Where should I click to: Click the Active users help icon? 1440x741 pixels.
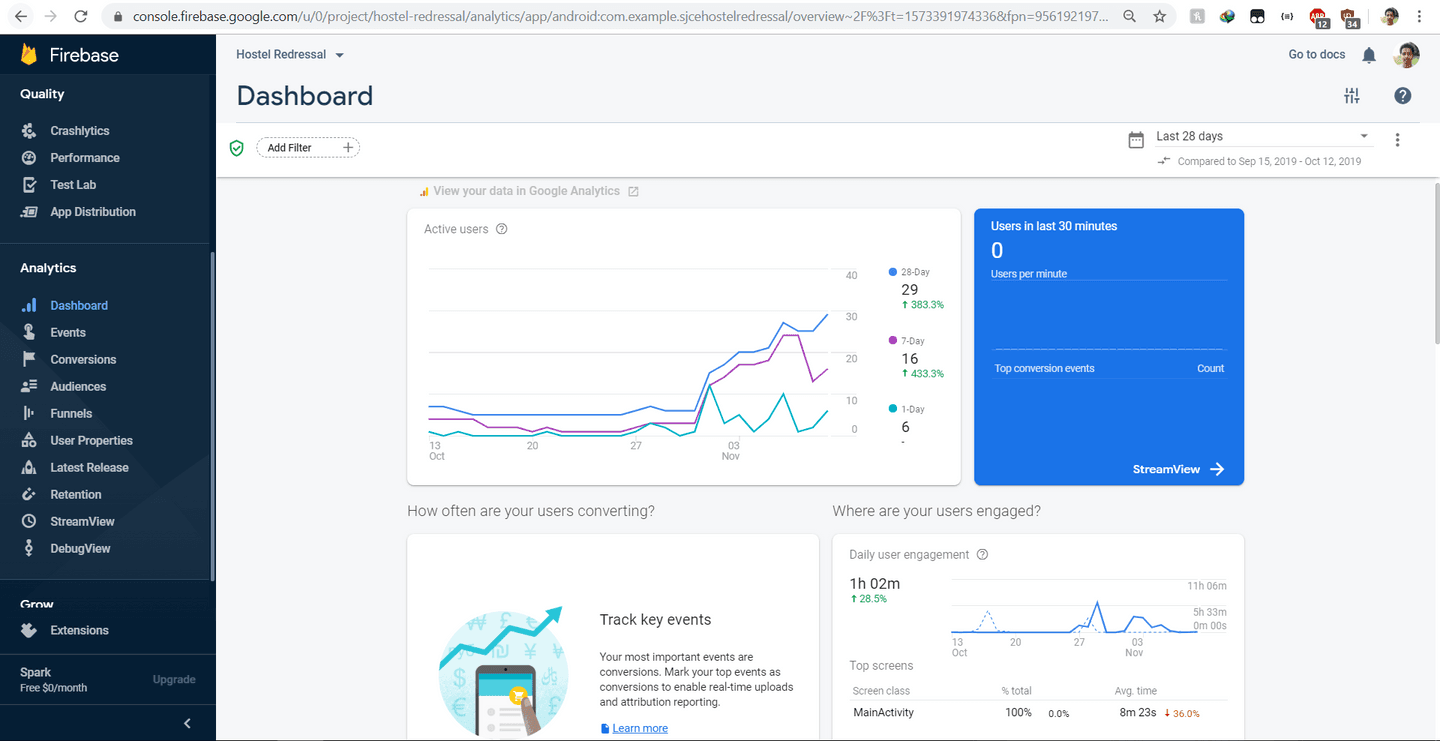coord(502,229)
